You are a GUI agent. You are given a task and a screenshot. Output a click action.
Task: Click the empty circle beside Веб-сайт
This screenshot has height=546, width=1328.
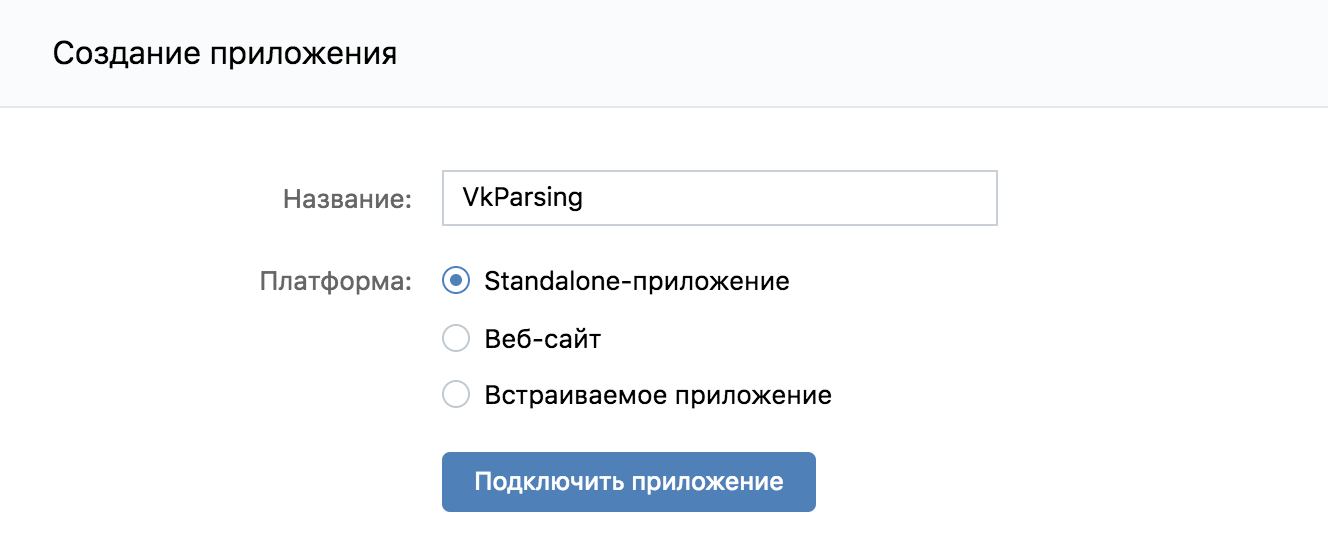tap(456, 339)
